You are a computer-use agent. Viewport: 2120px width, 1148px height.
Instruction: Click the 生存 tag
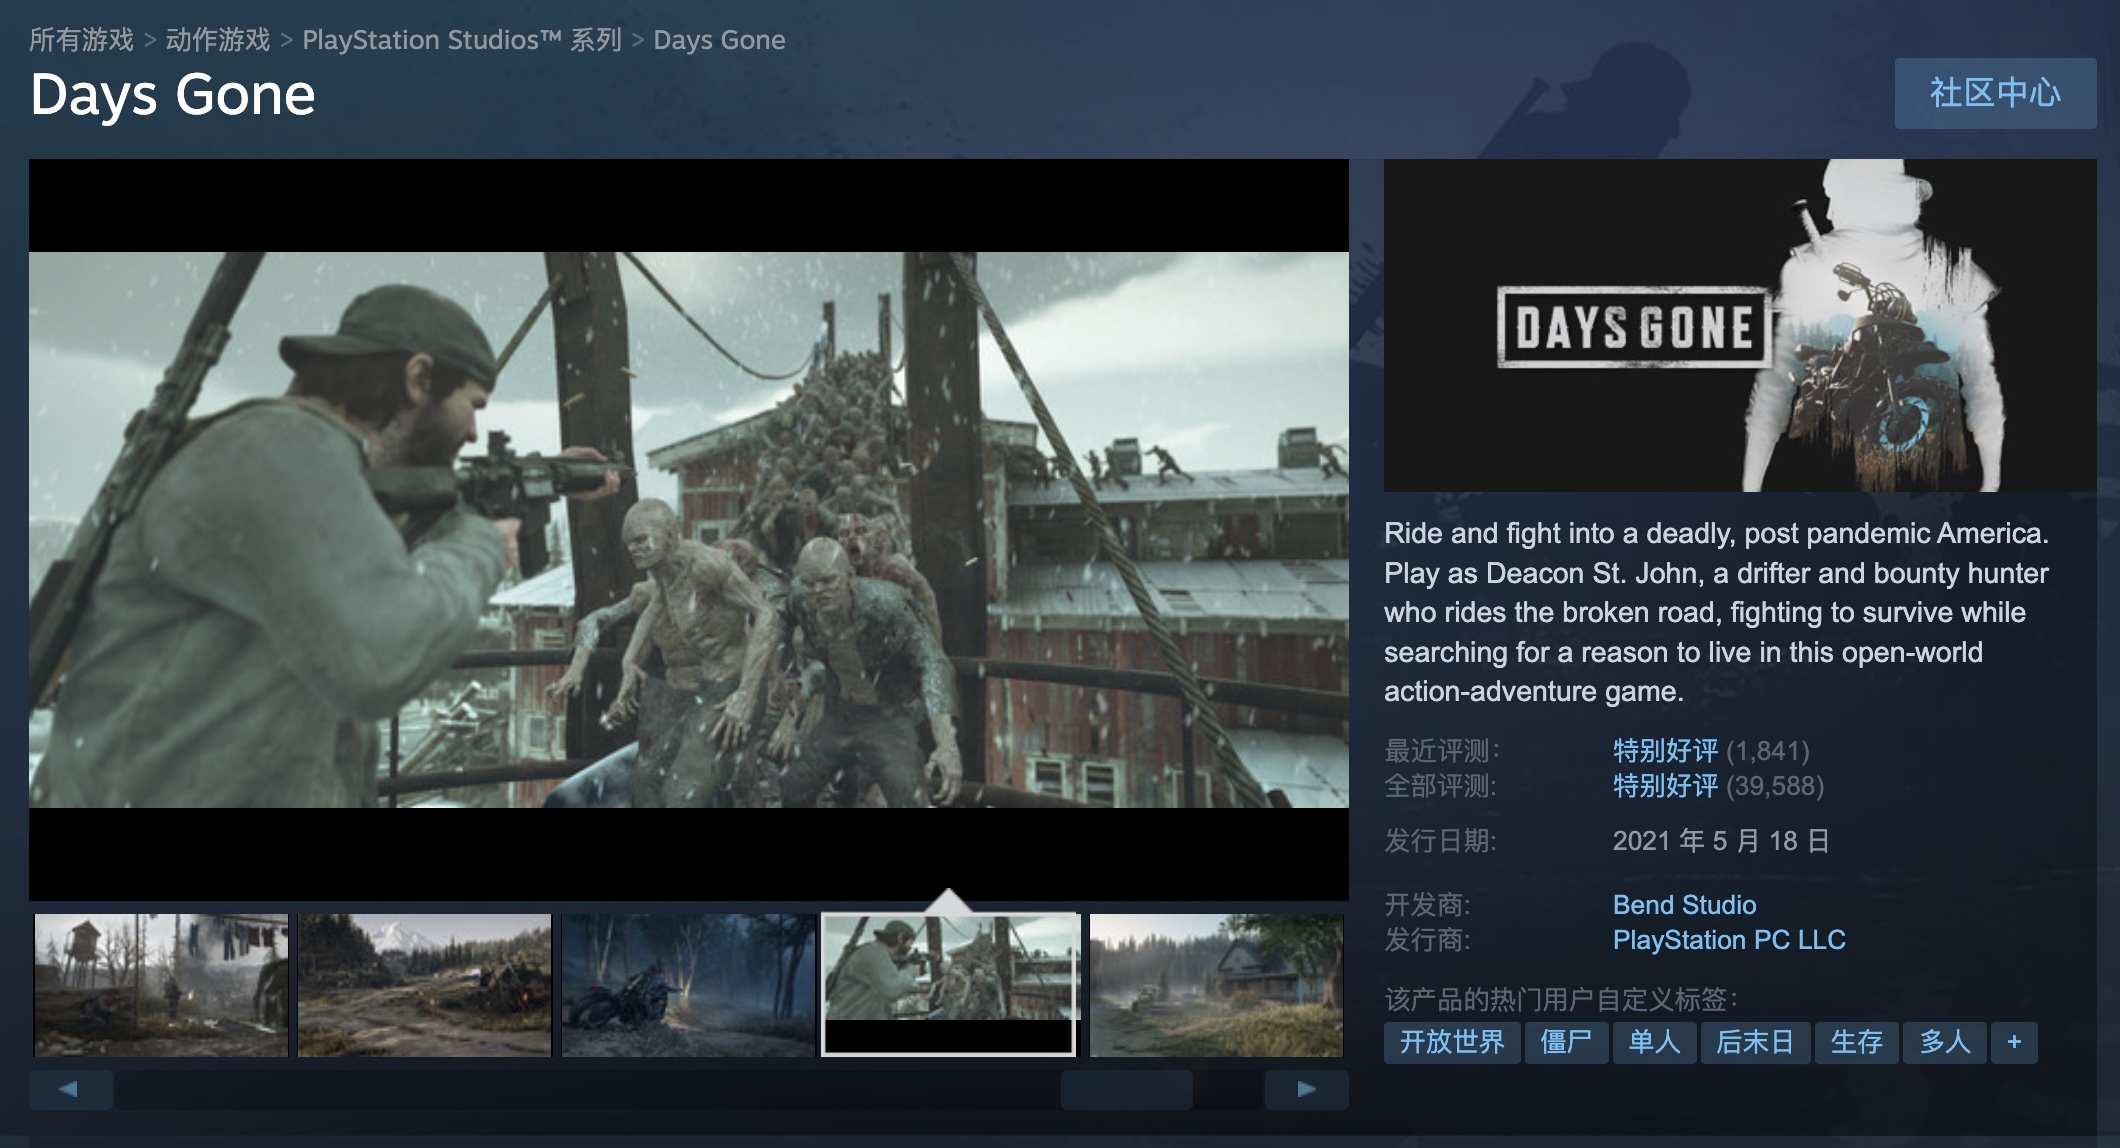click(1856, 1042)
